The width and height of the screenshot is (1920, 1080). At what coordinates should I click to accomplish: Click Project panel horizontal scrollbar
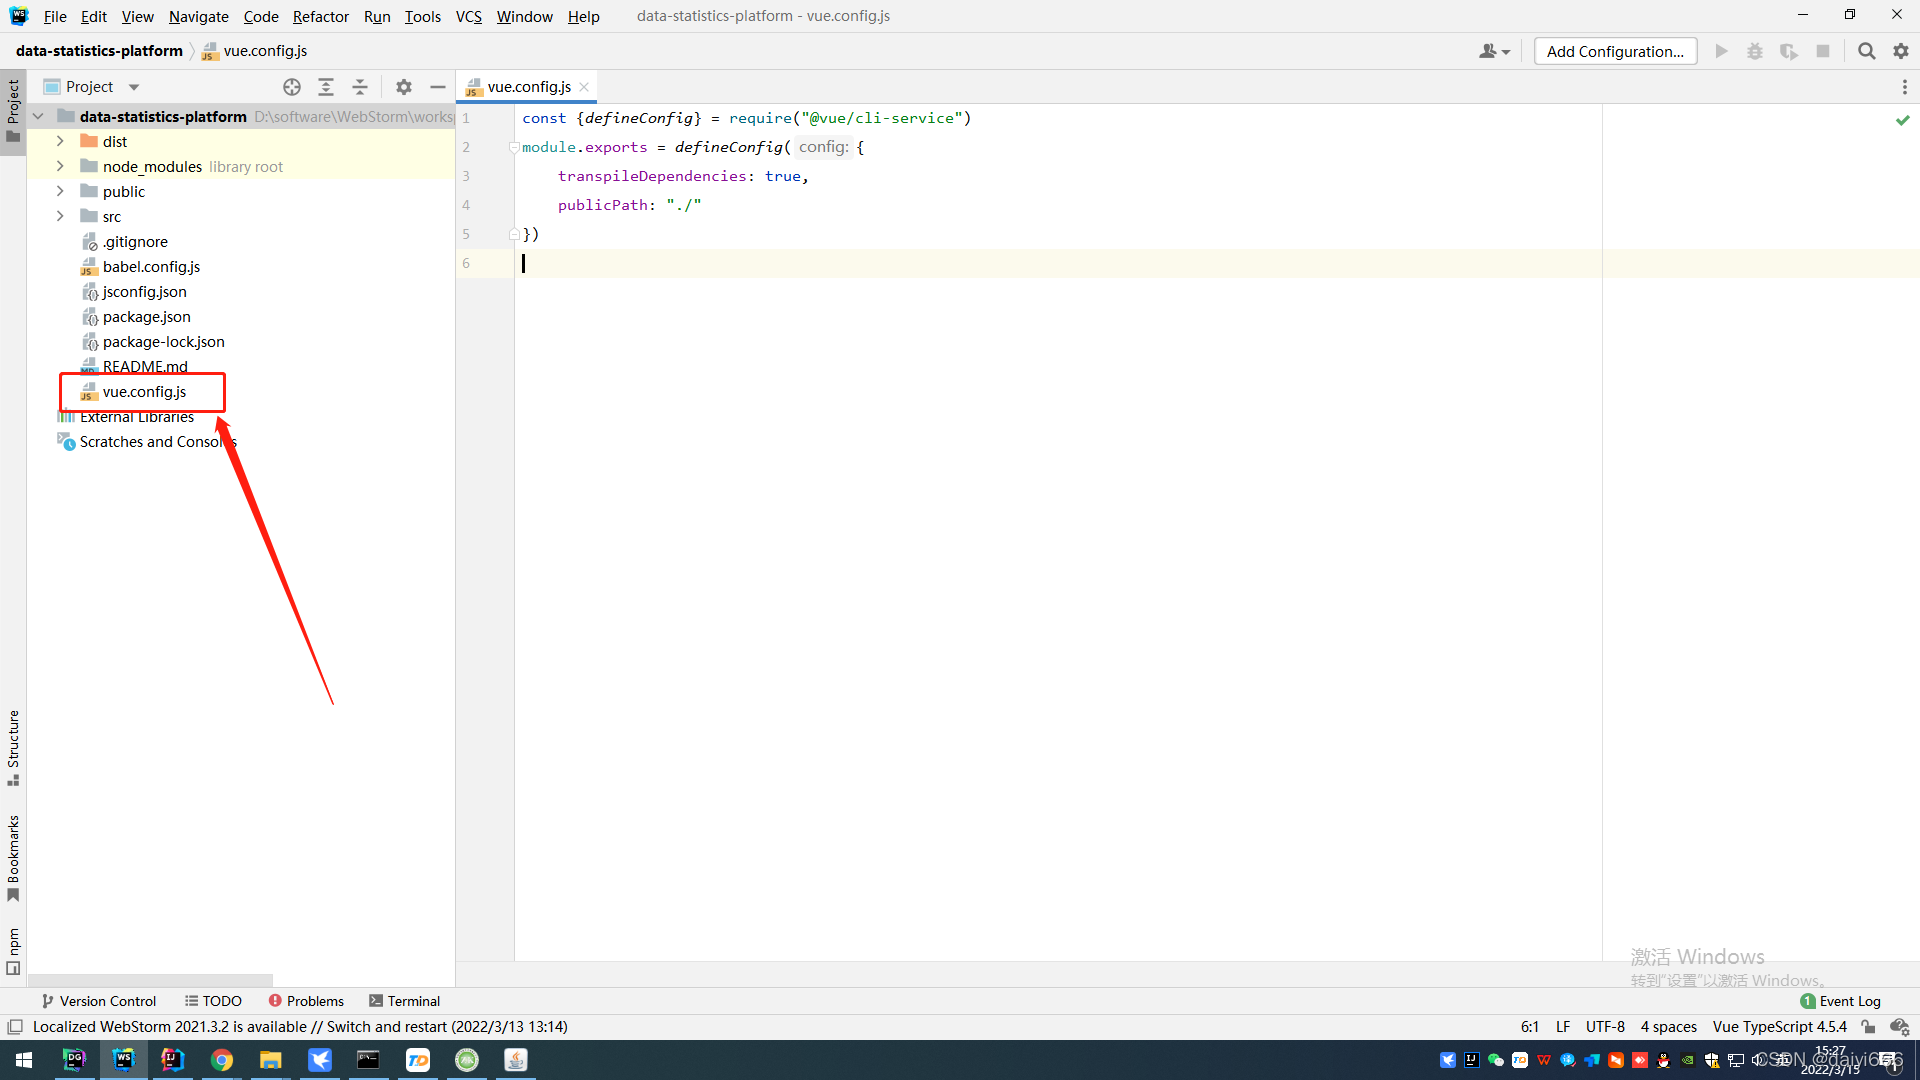click(x=150, y=980)
